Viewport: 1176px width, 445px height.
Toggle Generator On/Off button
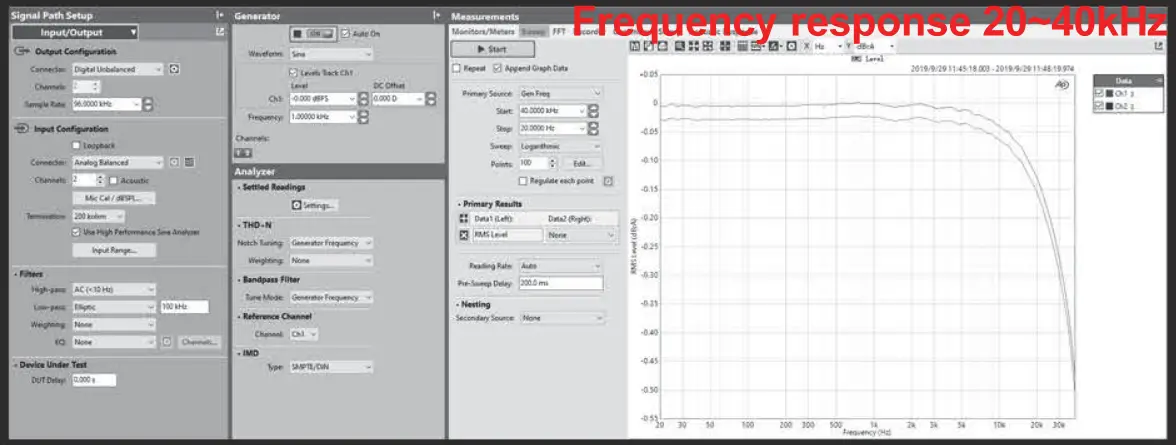coord(314,34)
